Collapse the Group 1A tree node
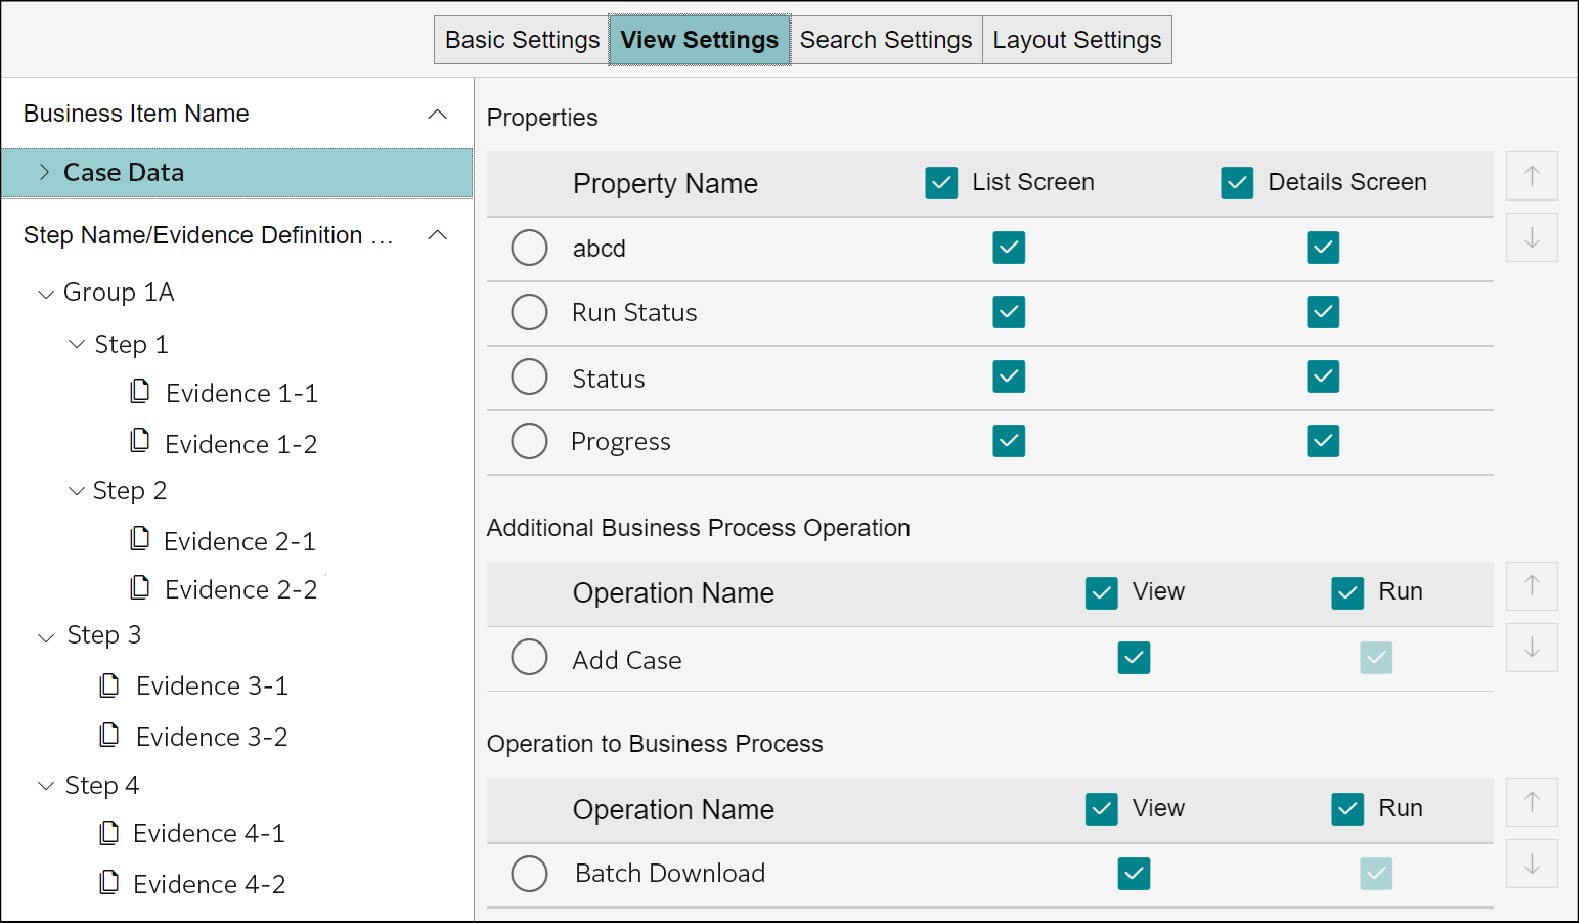This screenshot has width=1579, height=923. coord(45,294)
